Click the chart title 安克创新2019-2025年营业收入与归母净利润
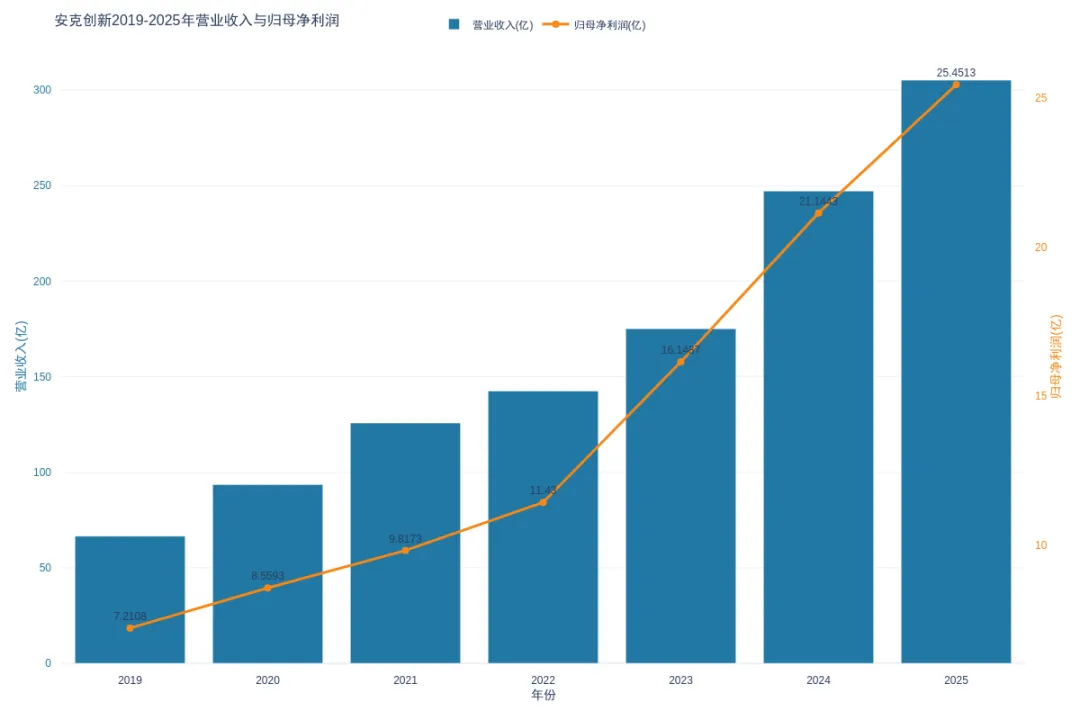This screenshot has width=1080, height=720. 197,21
